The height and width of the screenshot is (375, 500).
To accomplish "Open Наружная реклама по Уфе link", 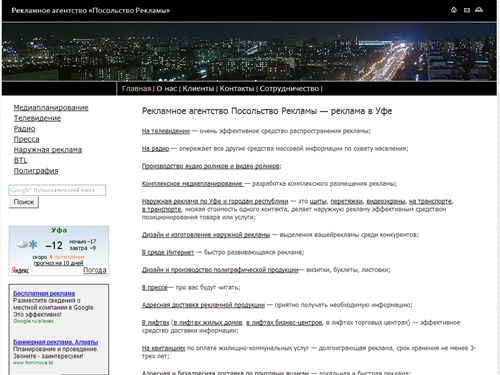I will 215,201.
